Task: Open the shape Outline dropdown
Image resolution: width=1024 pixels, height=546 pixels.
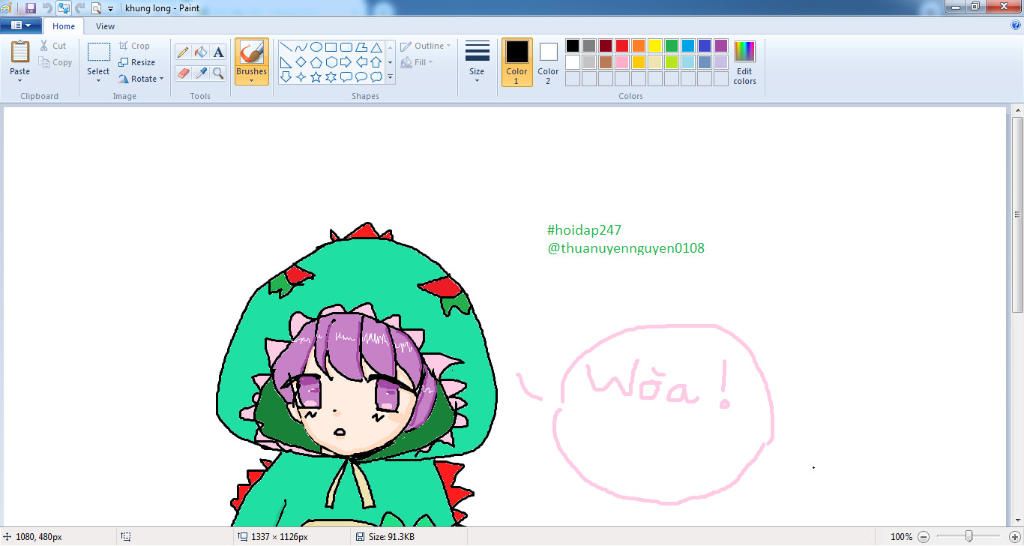Action: pyautogui.click(x=425, y=46)
